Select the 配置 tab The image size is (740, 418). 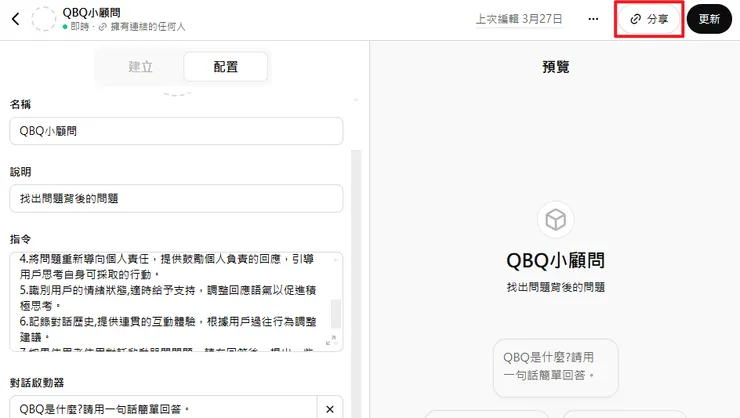[x=226, y=67]
